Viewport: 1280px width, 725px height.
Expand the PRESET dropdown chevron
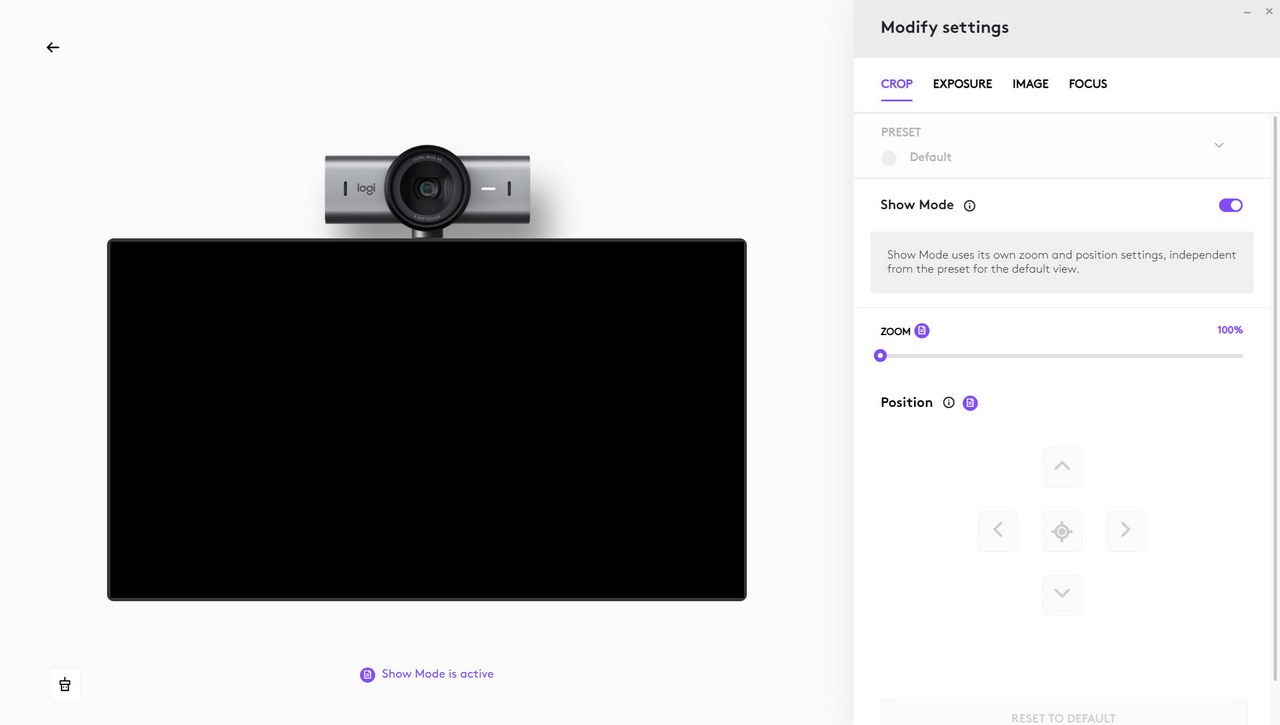1219,145
